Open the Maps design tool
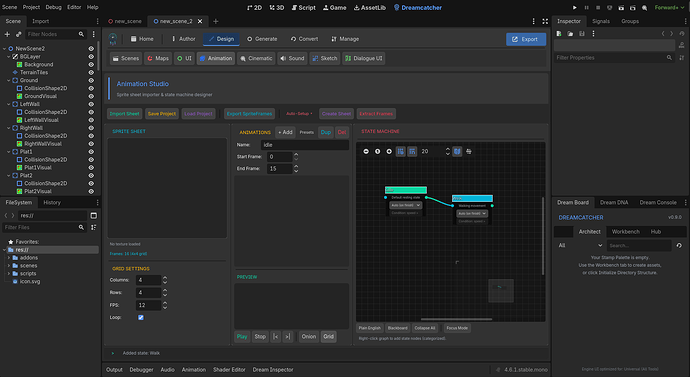The height and width of the screenshot is (377, 690). click(x=158, y=58)
